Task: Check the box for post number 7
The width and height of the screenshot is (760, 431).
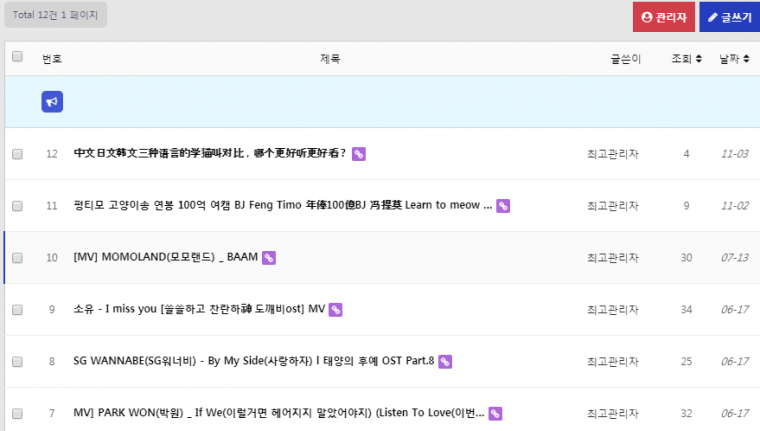Action: coord(17,414)
